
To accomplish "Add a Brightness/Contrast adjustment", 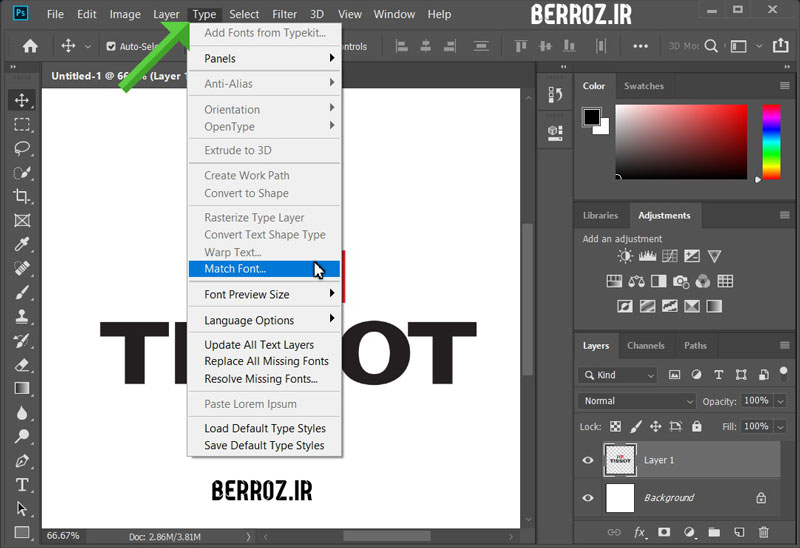I will click(625, 256).
